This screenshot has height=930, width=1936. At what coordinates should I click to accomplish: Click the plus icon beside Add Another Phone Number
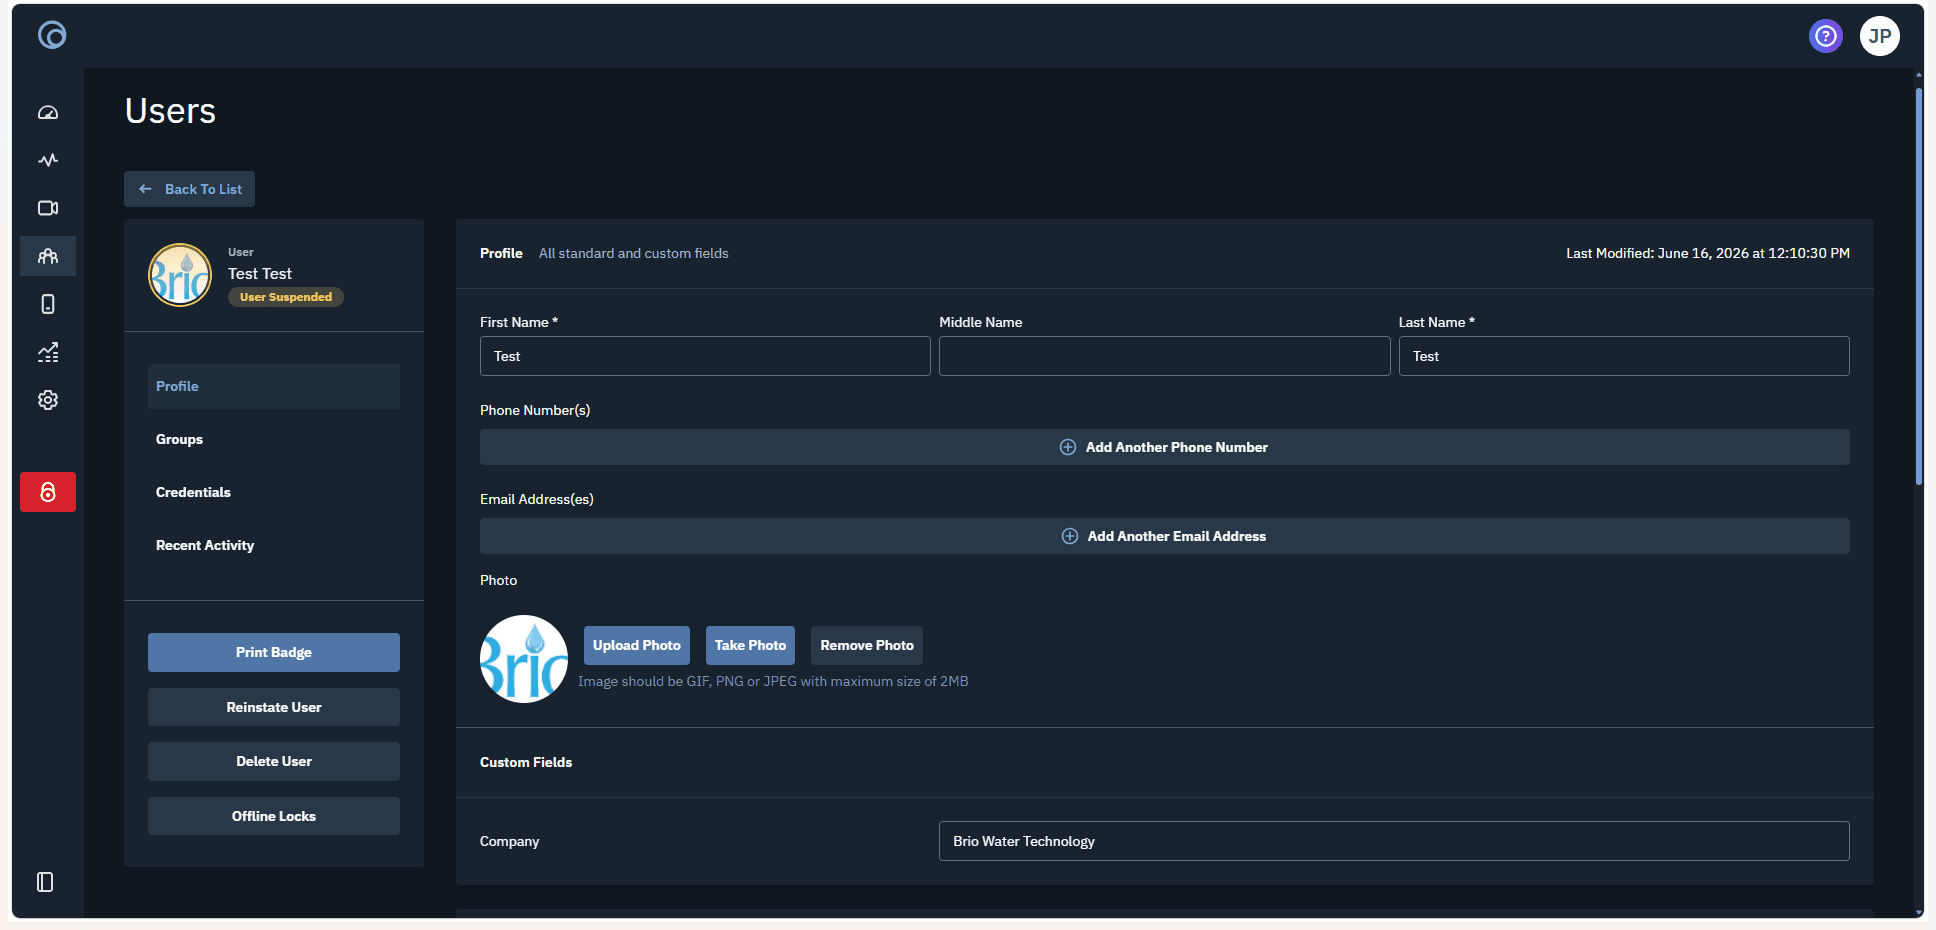(1068, 447)
